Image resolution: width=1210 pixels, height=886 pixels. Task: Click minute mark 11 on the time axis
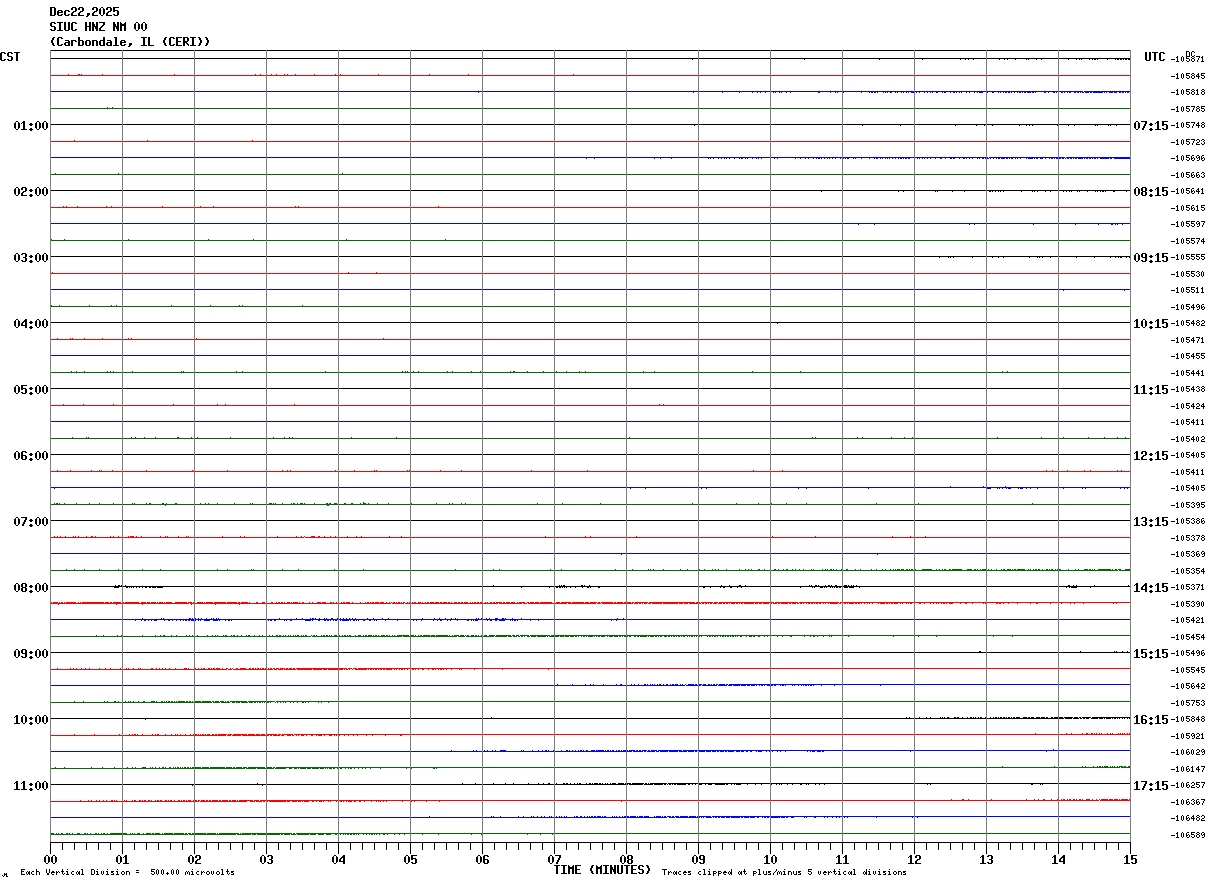[842, 859]
